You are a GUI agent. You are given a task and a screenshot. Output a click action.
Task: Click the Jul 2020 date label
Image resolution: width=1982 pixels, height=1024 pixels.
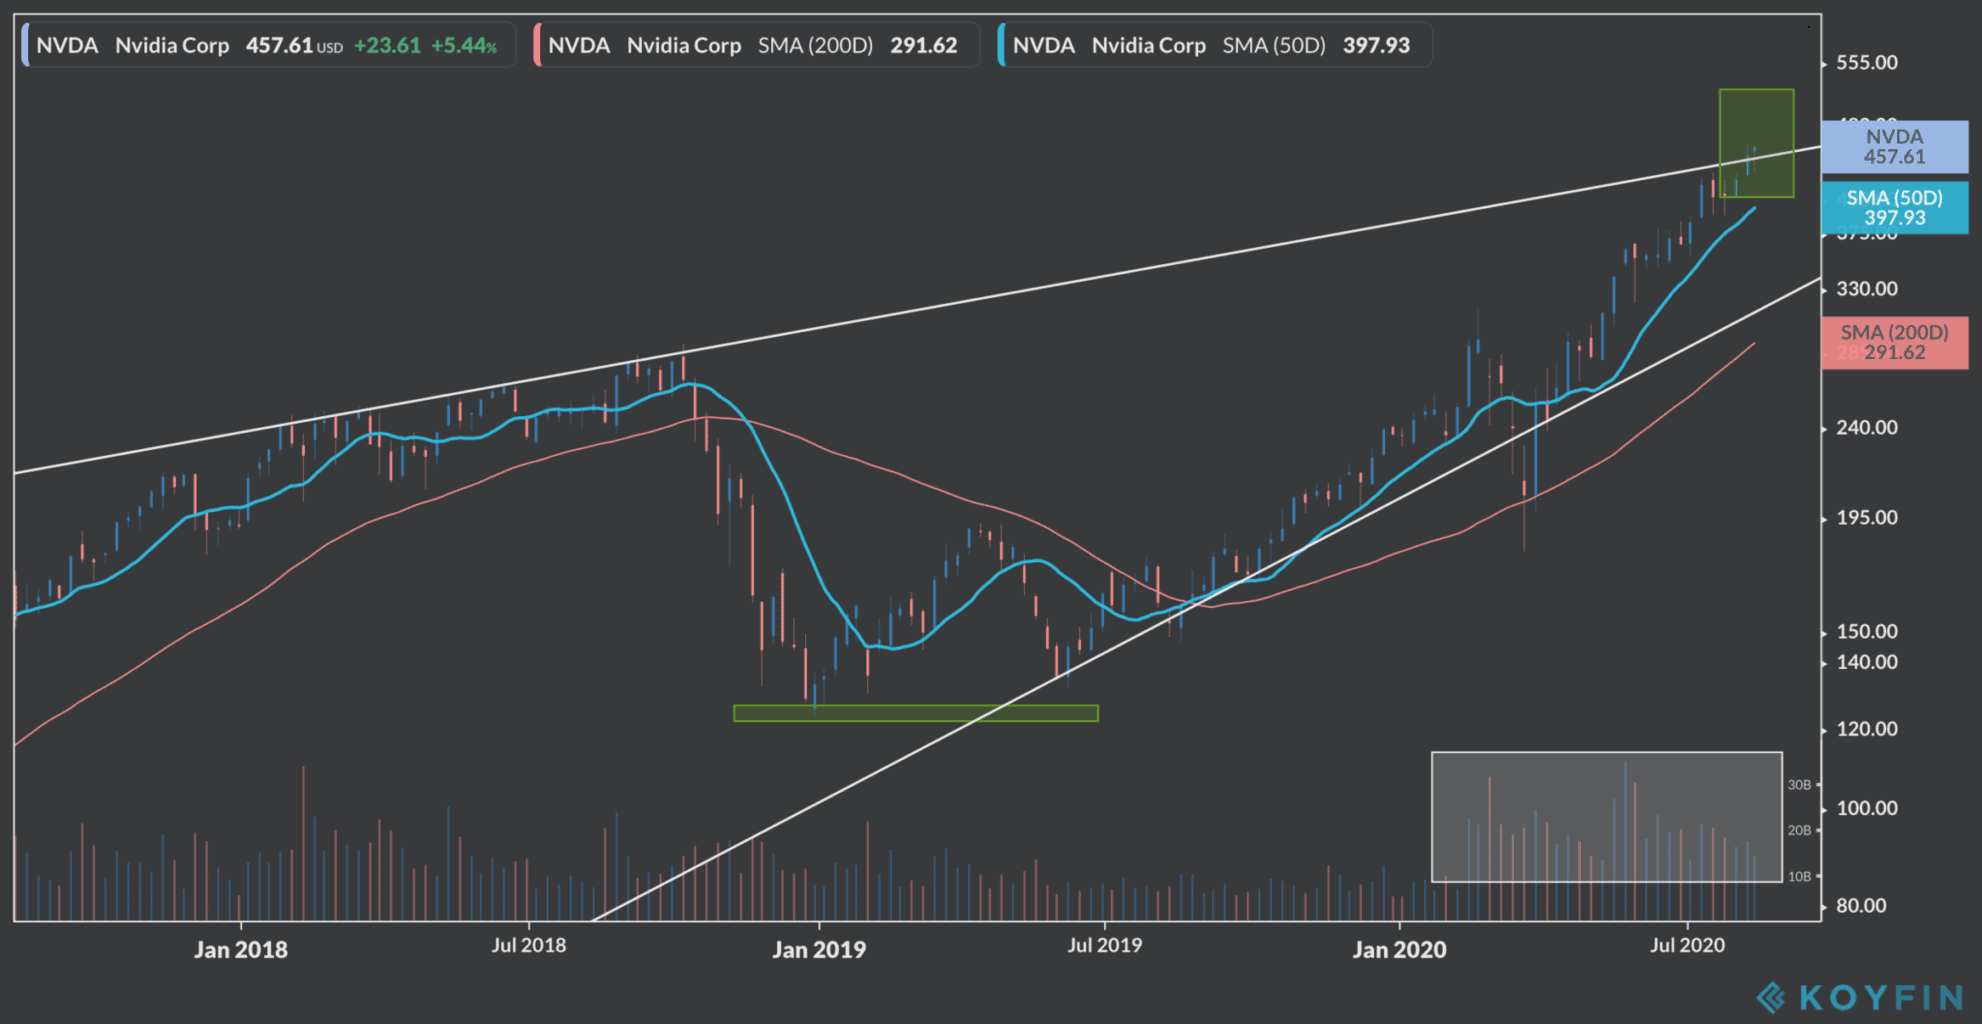(x=1687, y=945)
